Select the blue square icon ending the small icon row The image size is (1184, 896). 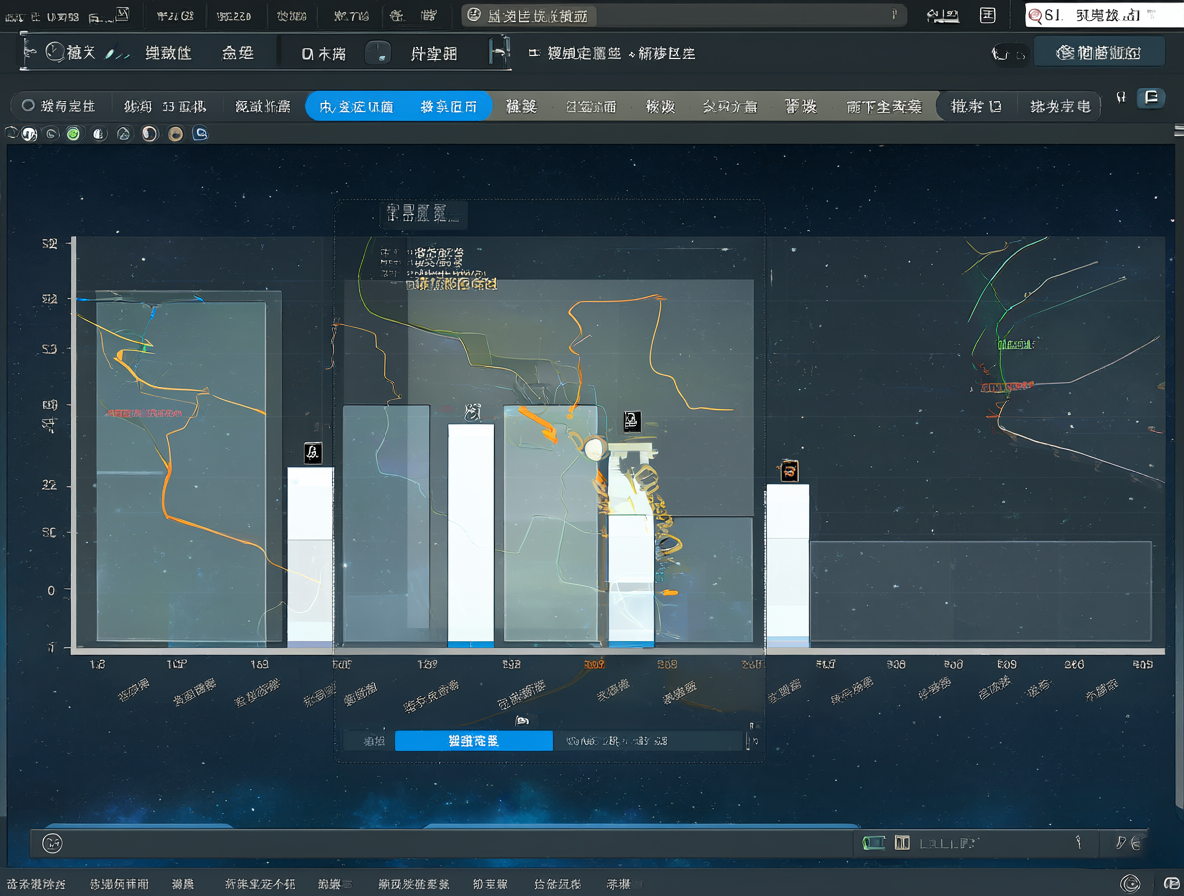200,134
